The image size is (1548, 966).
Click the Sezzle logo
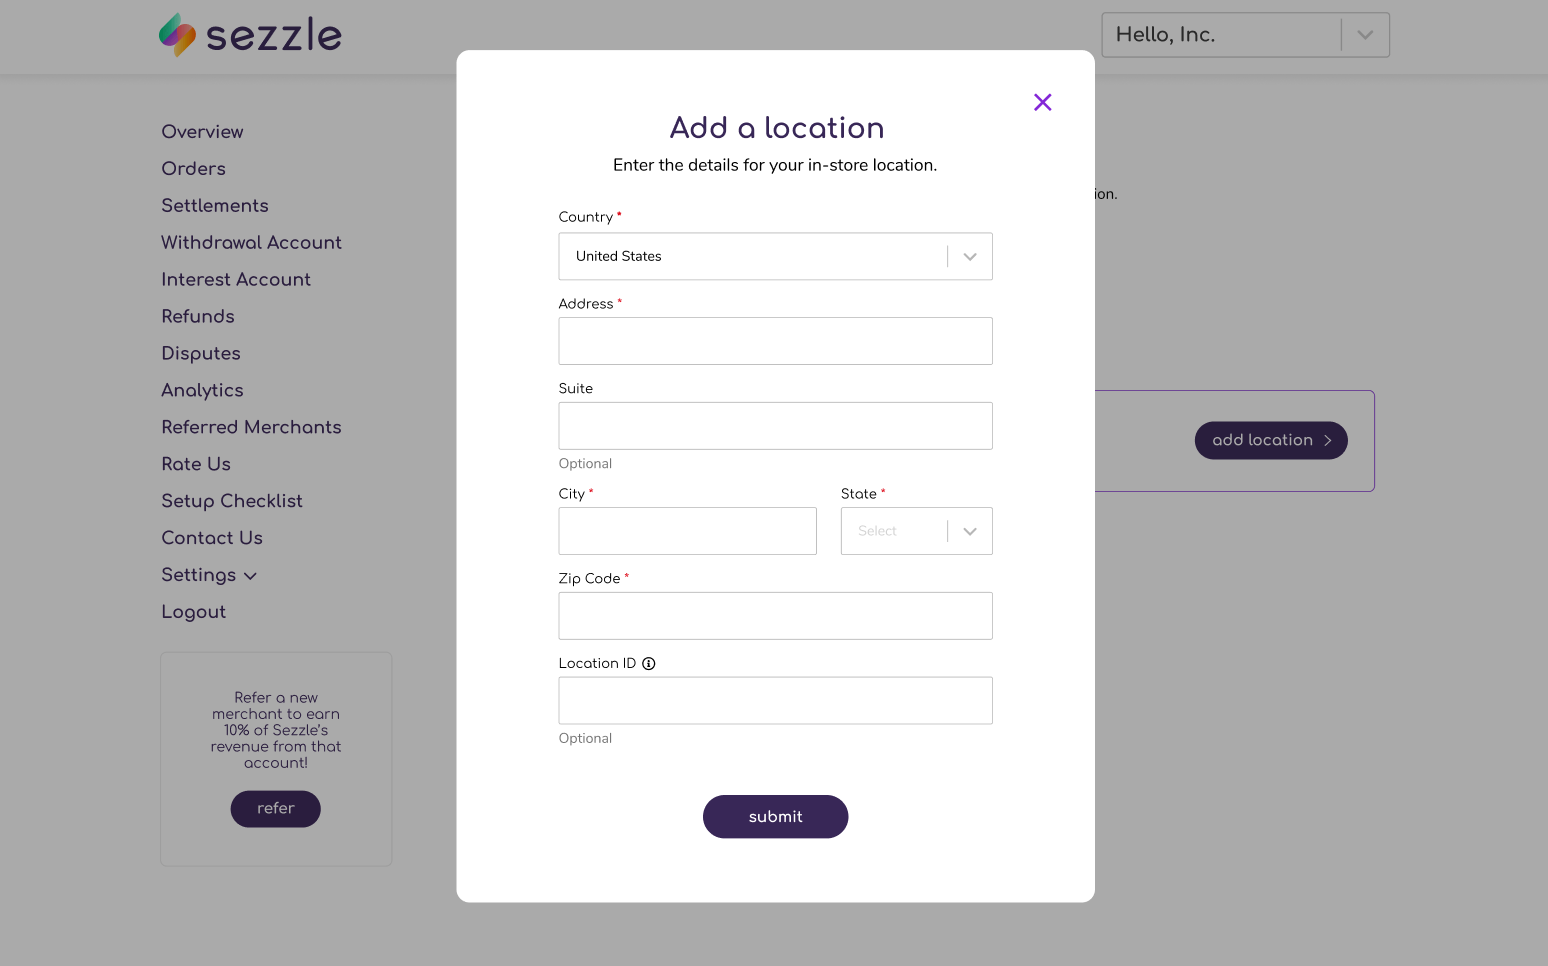point(249,34)
